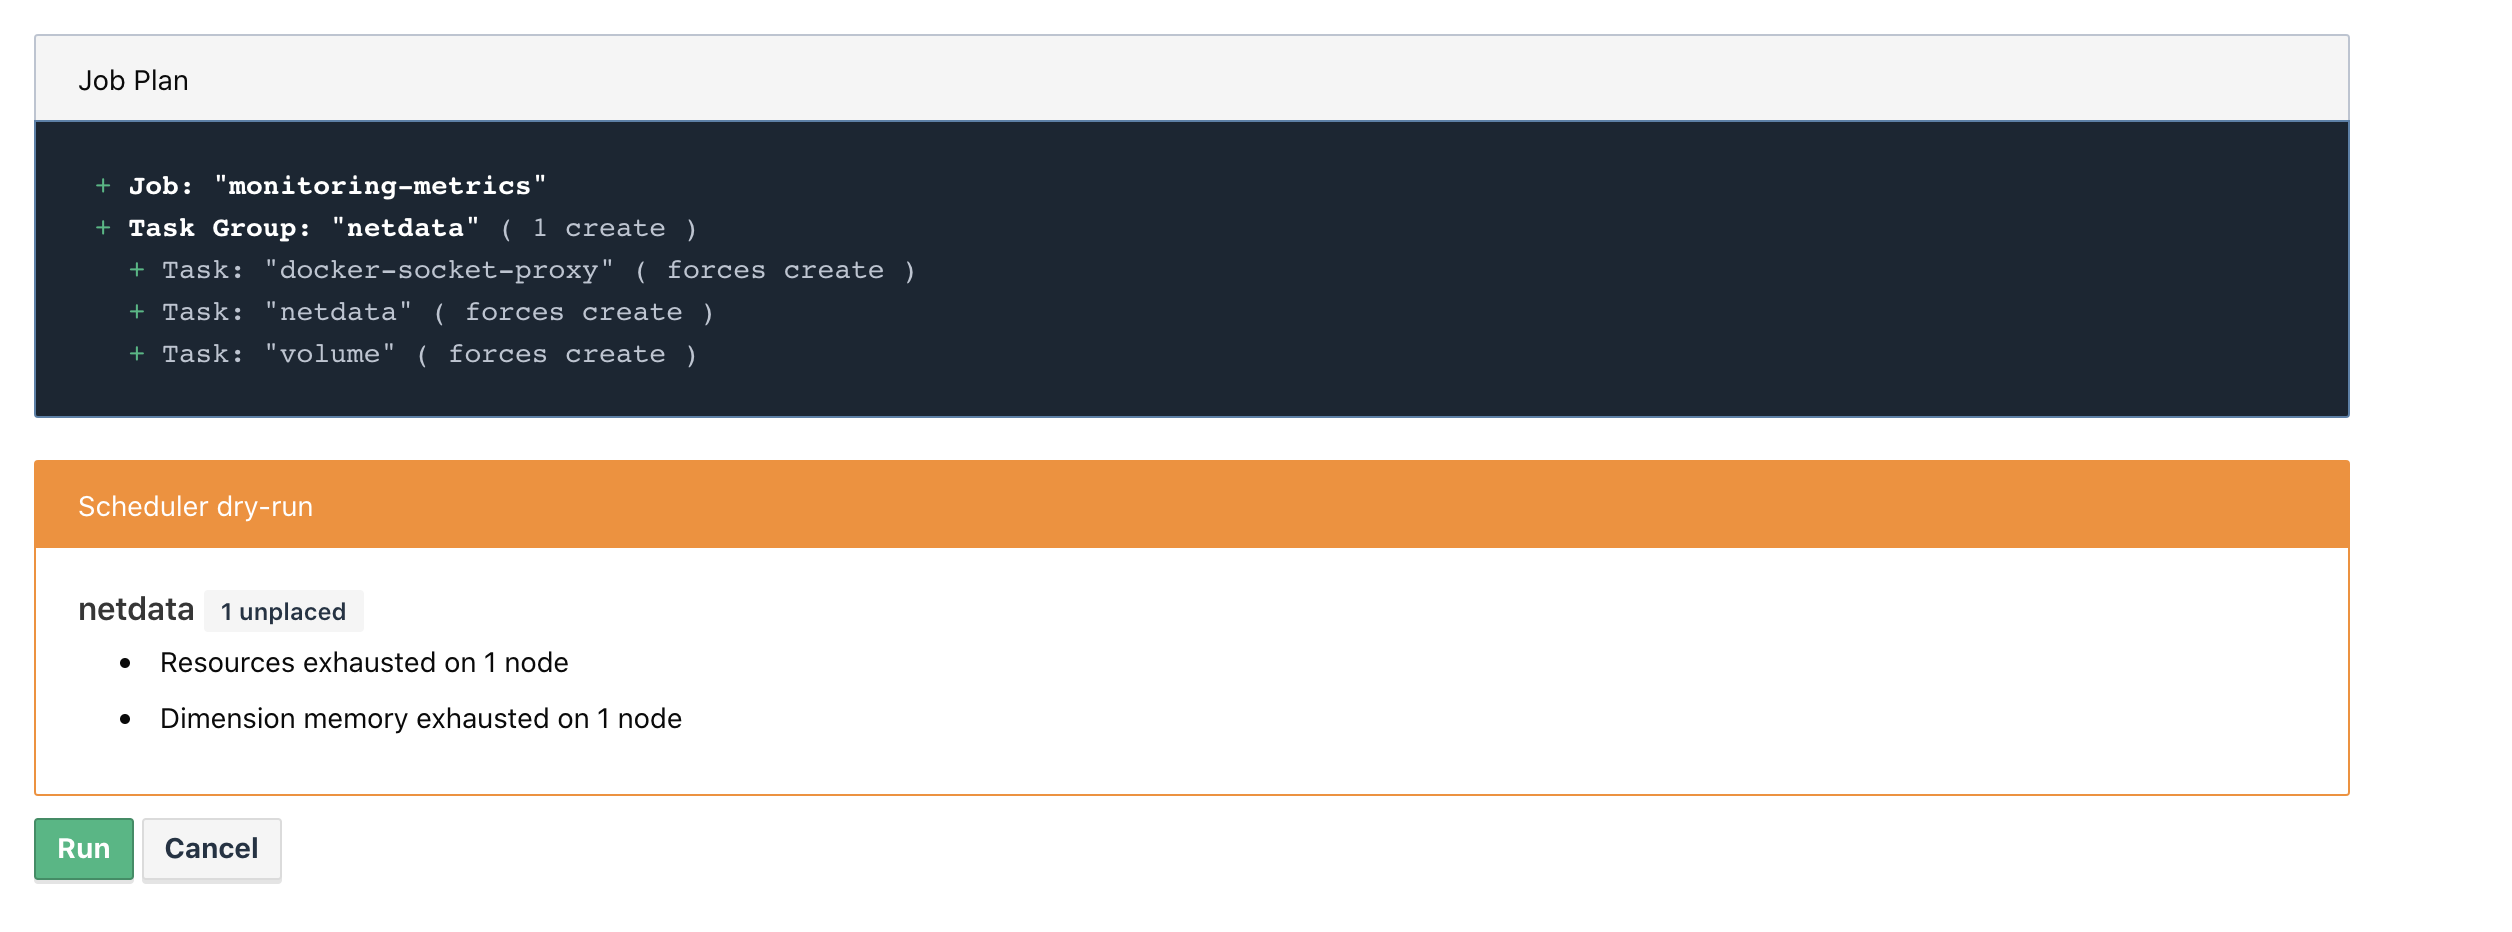
Task: Collapse the Scheduler dry-run section
Action: tap(195, 505)
